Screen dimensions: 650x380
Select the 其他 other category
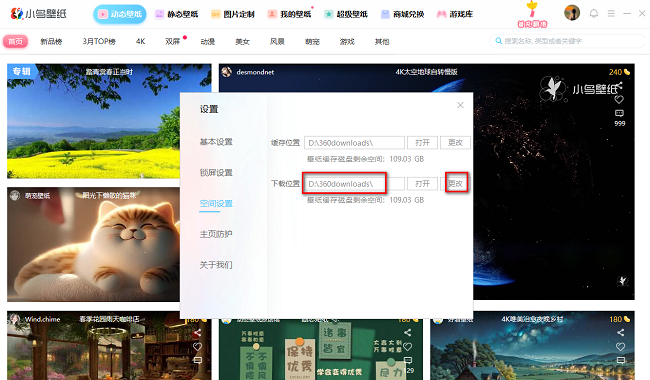point(382,41)
